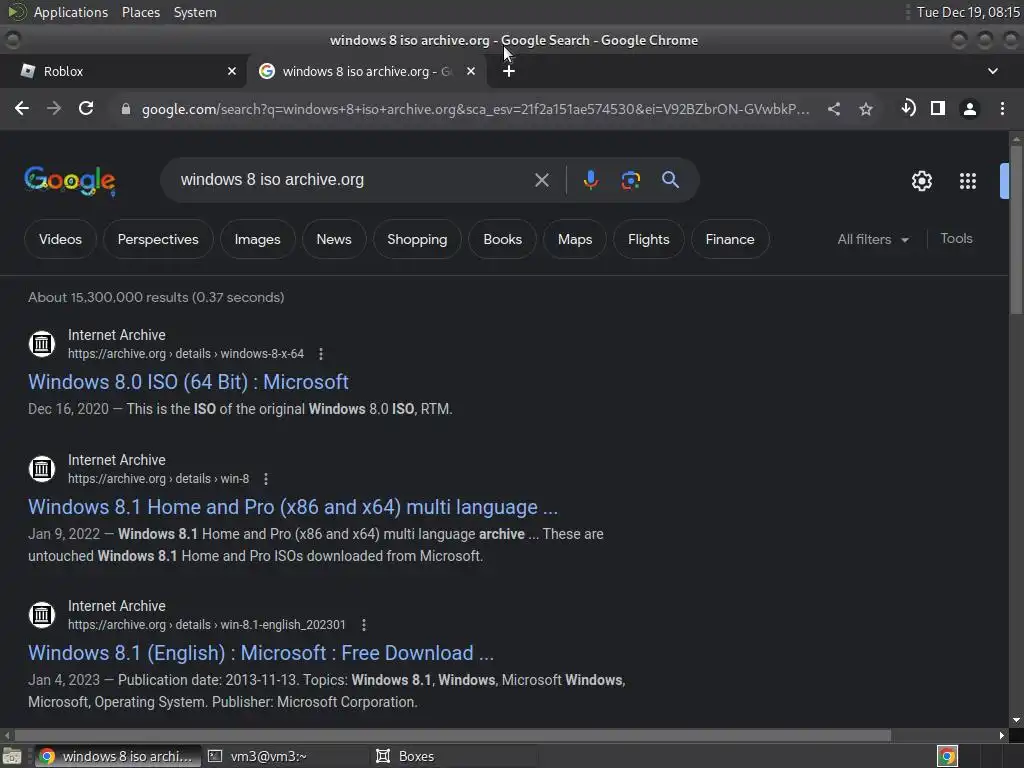Open Windows 8.1 (English) Microsoft link
1024x768 pixels.
point(261,653)
